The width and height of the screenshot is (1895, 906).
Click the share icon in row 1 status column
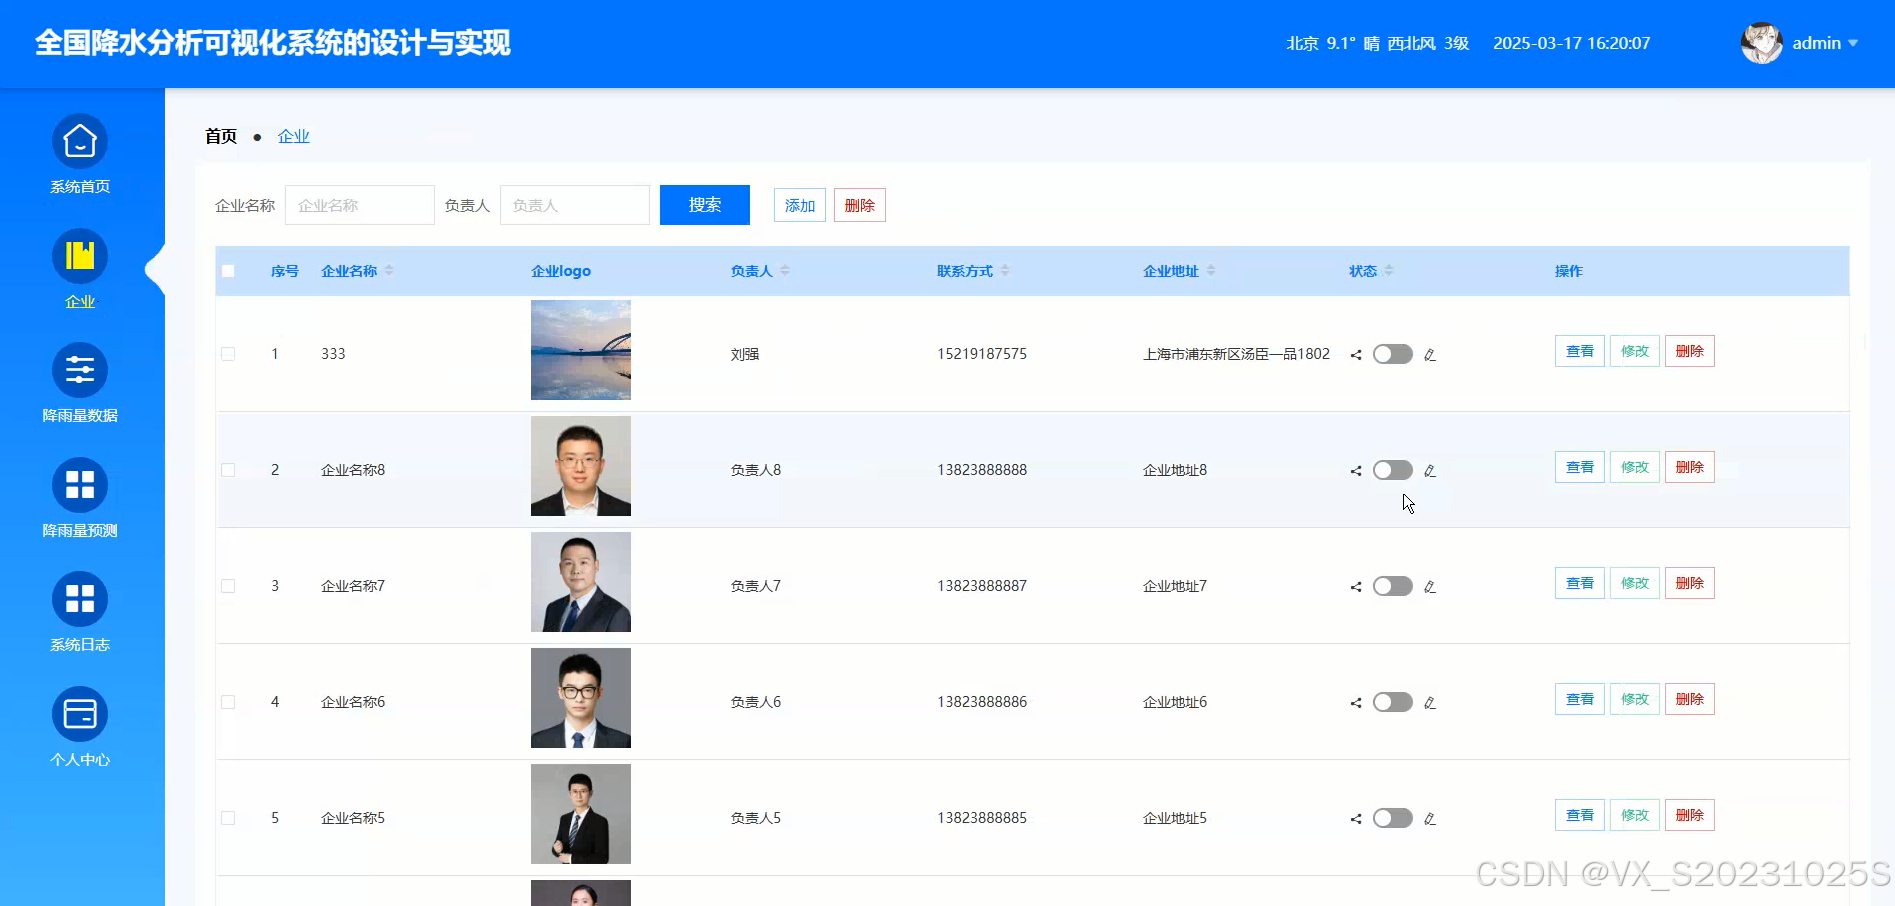click(1356, 354)
